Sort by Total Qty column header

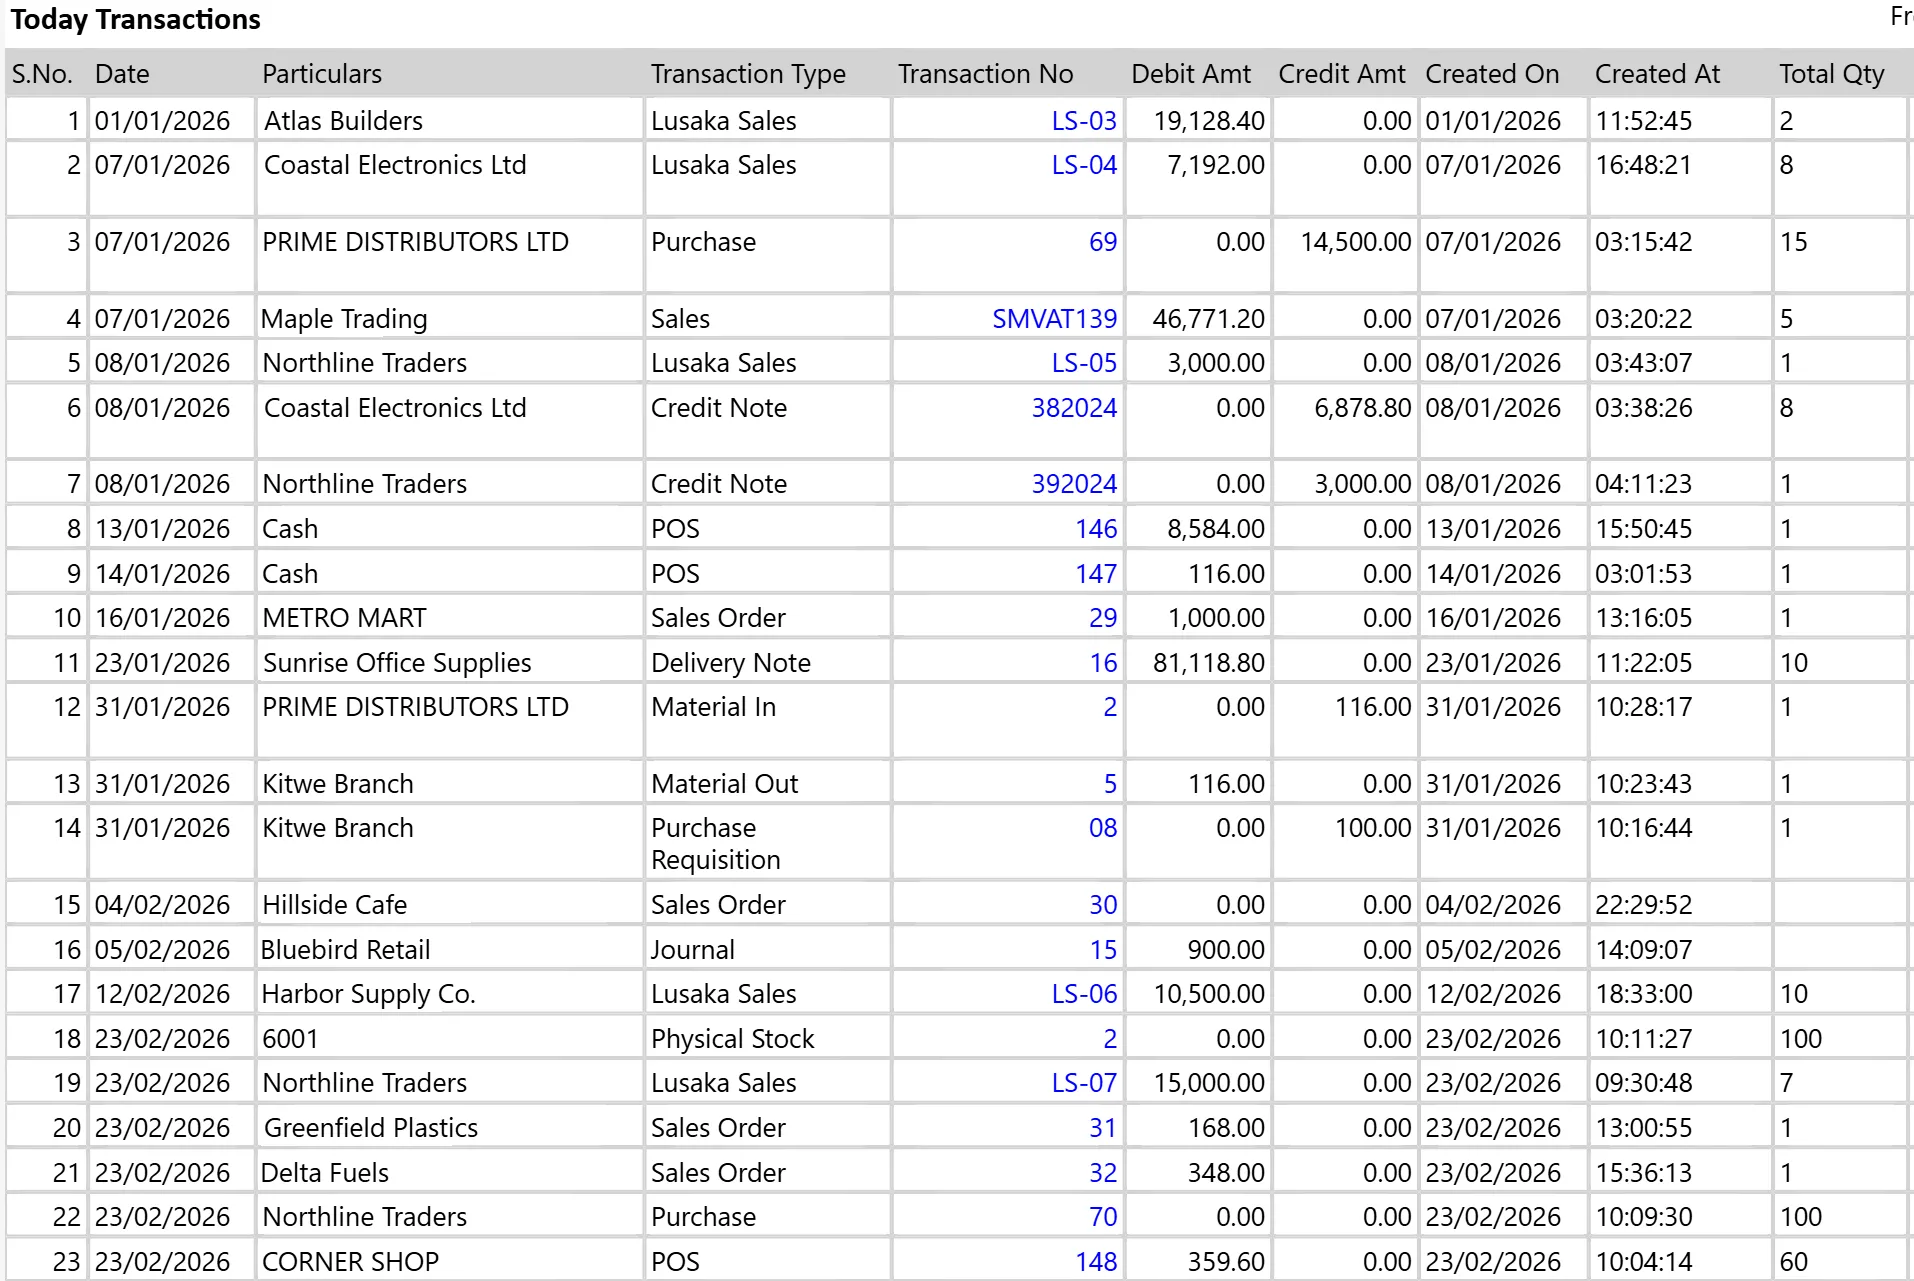(1831, 74)
